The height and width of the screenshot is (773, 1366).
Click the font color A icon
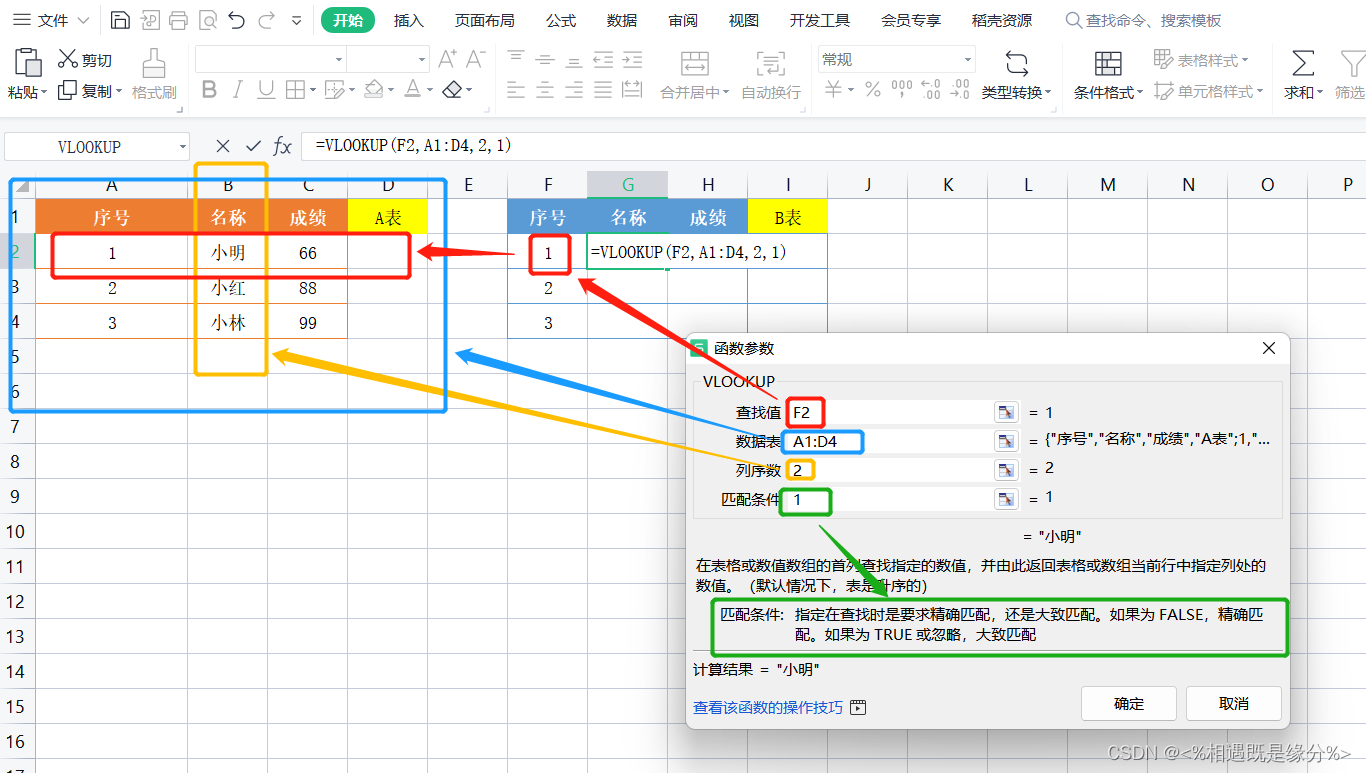412,90
